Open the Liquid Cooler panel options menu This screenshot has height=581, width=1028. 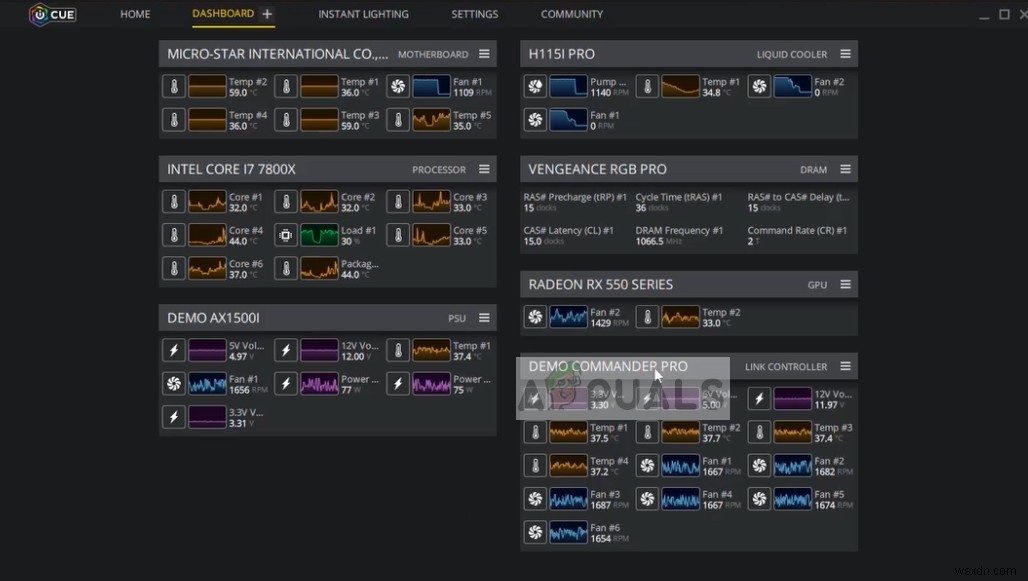[845, 54]
